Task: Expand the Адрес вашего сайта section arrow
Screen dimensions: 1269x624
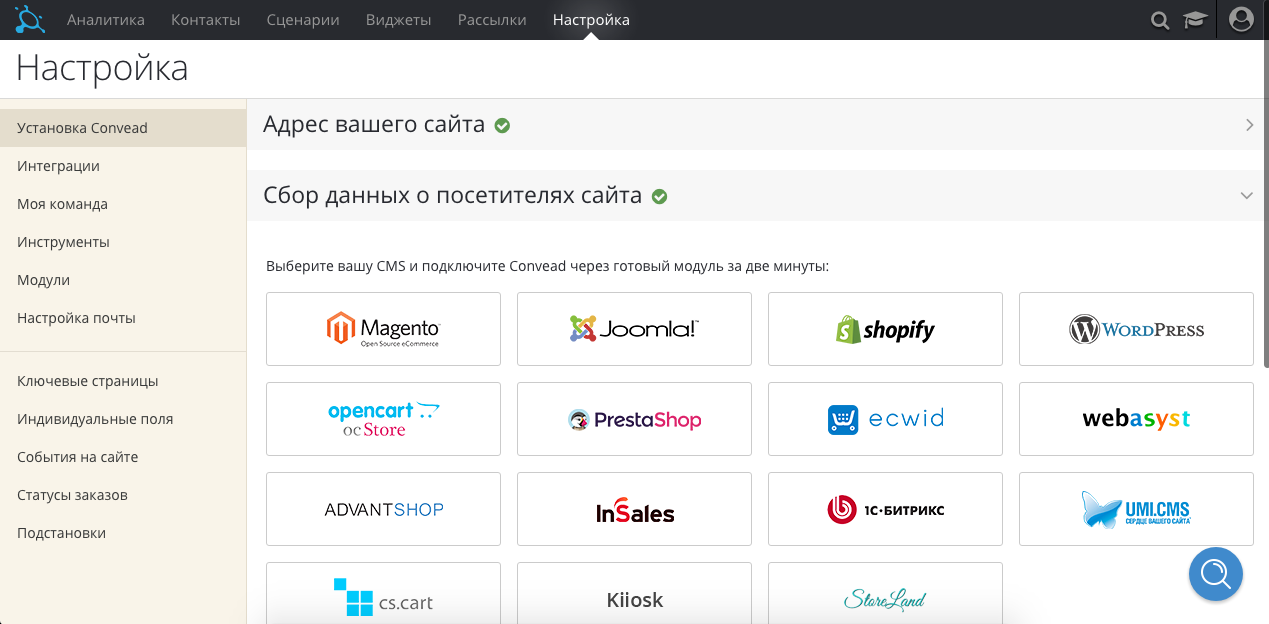Action: tap(1249, 125)
